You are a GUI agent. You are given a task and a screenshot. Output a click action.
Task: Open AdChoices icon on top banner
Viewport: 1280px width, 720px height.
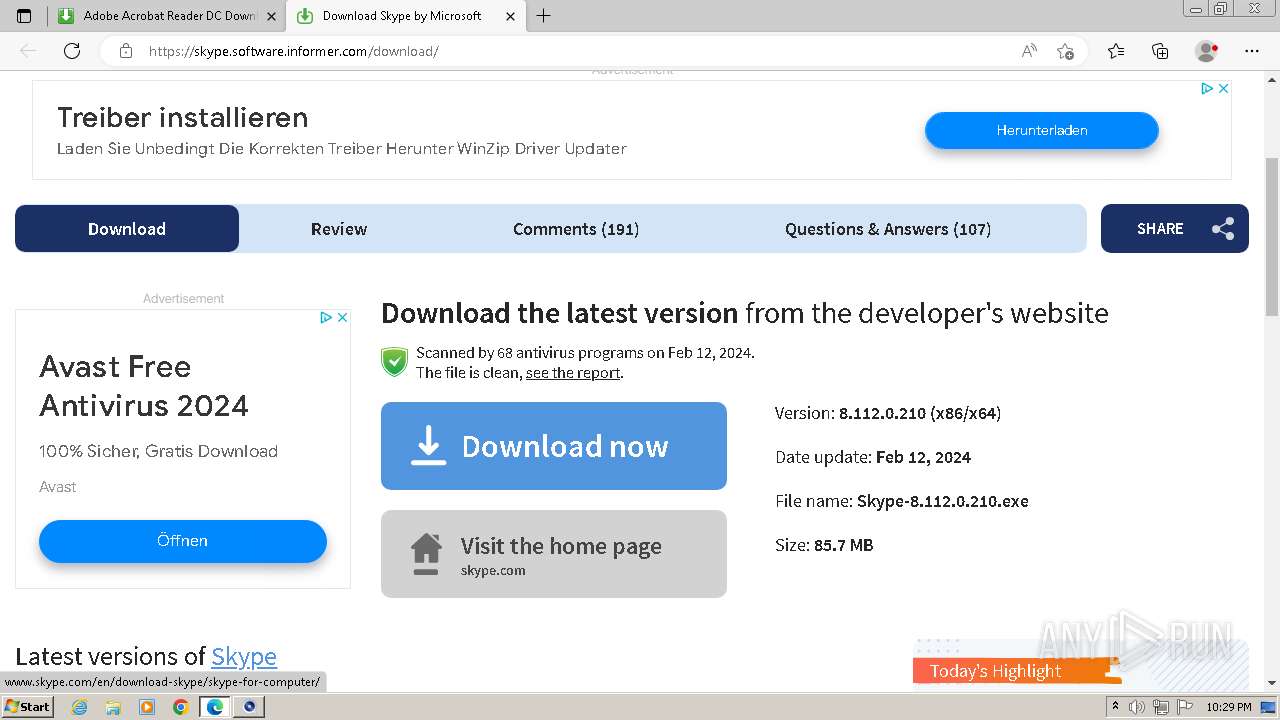1207,89
